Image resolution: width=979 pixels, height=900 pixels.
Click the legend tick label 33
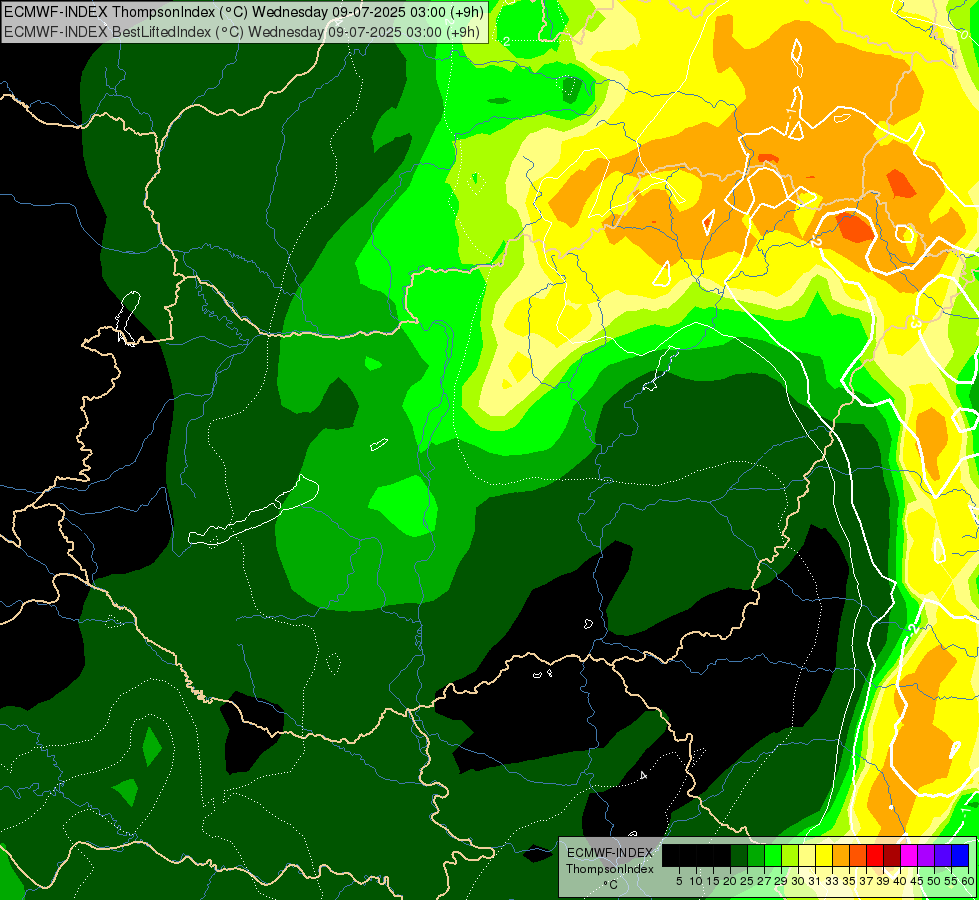point(832,881)
